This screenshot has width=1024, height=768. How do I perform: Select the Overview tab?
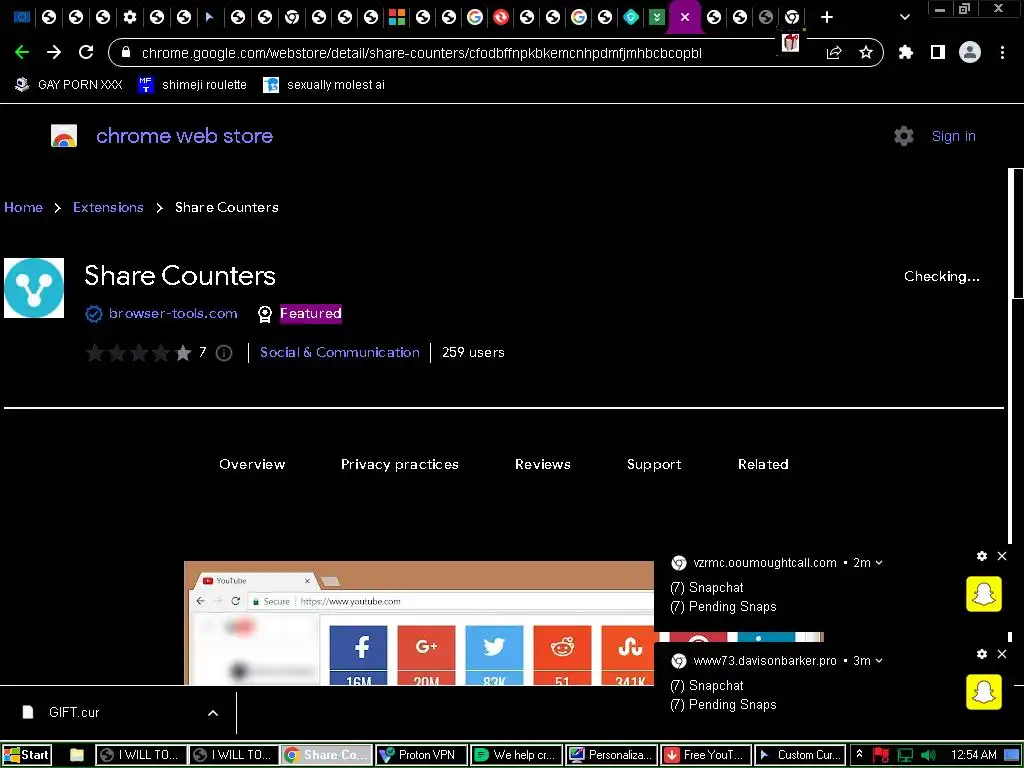[252, 464]
